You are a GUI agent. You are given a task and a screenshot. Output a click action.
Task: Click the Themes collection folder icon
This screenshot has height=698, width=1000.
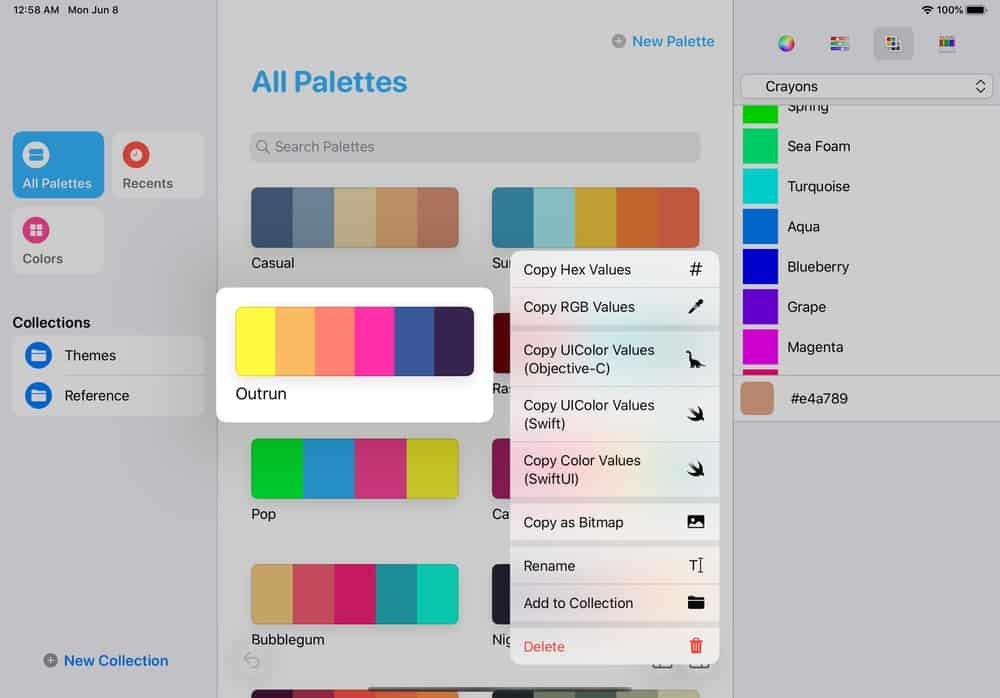tap(38, 355)
